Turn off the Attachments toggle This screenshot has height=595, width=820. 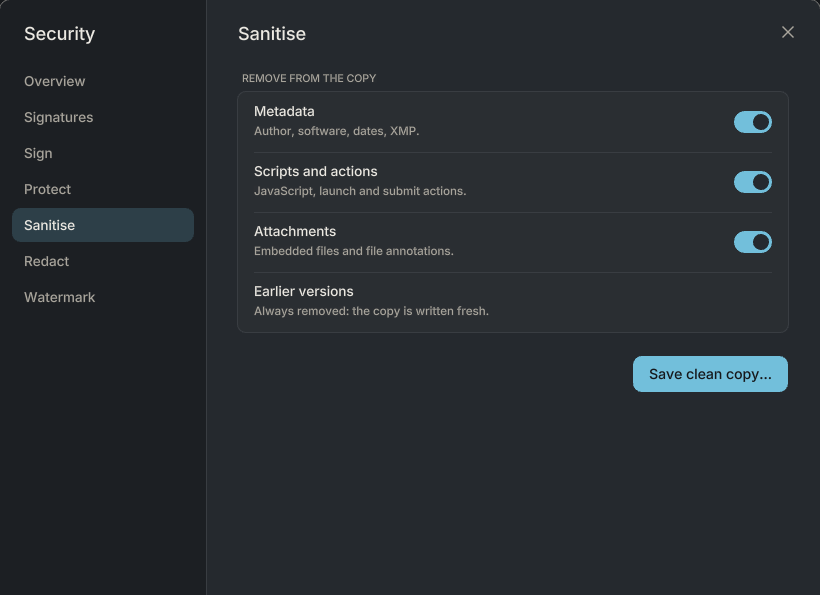pyautogui.click(x=753, y=242)
